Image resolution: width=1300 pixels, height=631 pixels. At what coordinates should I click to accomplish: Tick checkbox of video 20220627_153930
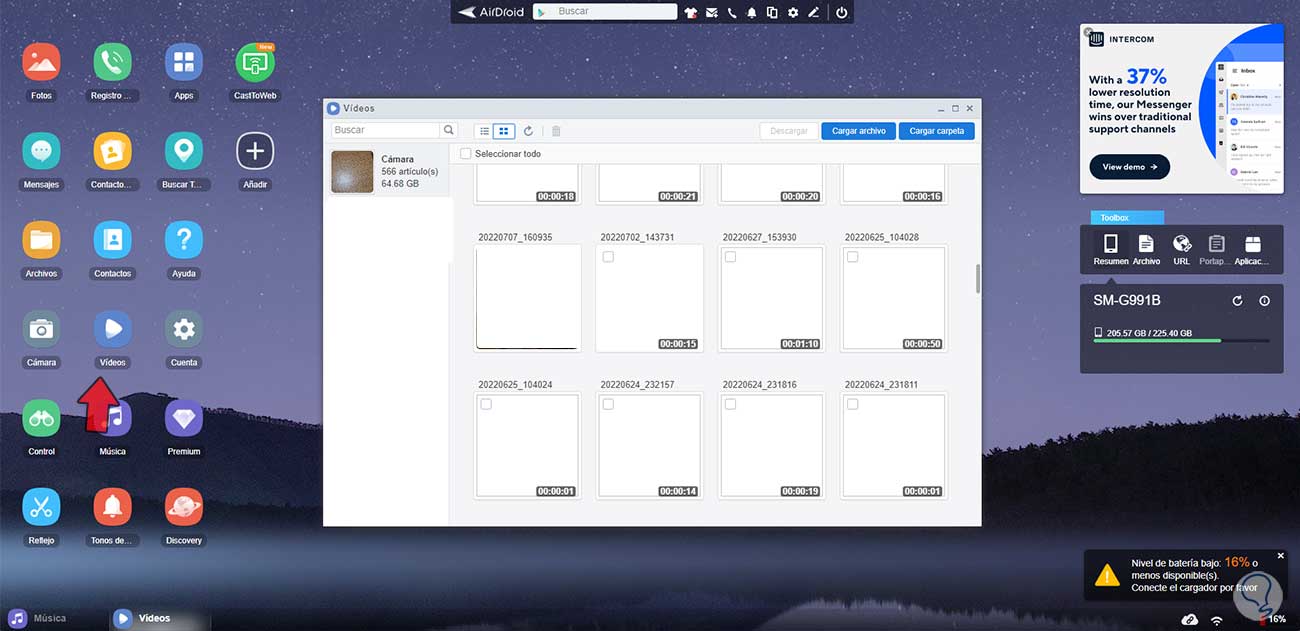point(730,257)
